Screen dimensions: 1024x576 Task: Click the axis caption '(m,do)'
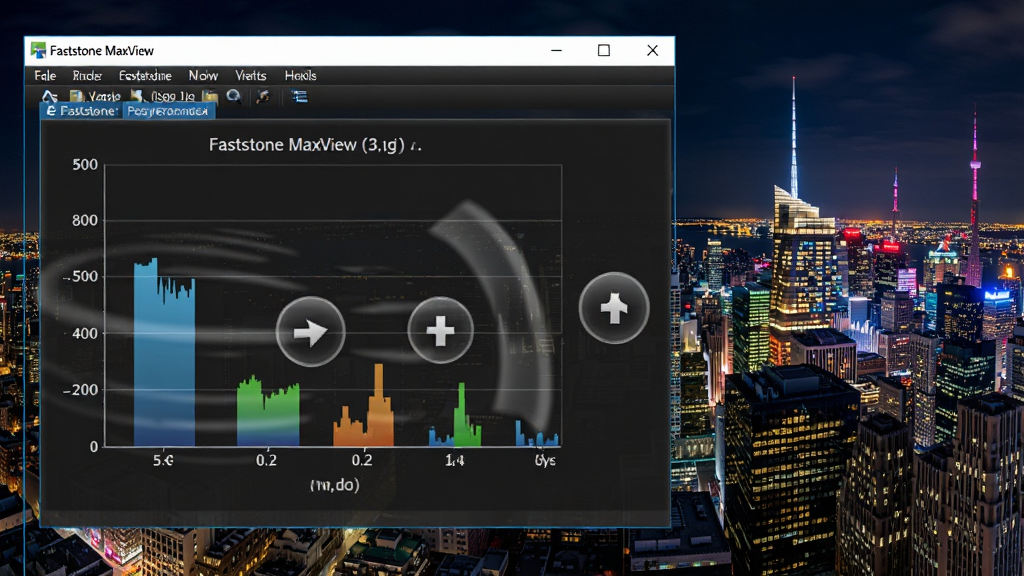tap(334, 485)
